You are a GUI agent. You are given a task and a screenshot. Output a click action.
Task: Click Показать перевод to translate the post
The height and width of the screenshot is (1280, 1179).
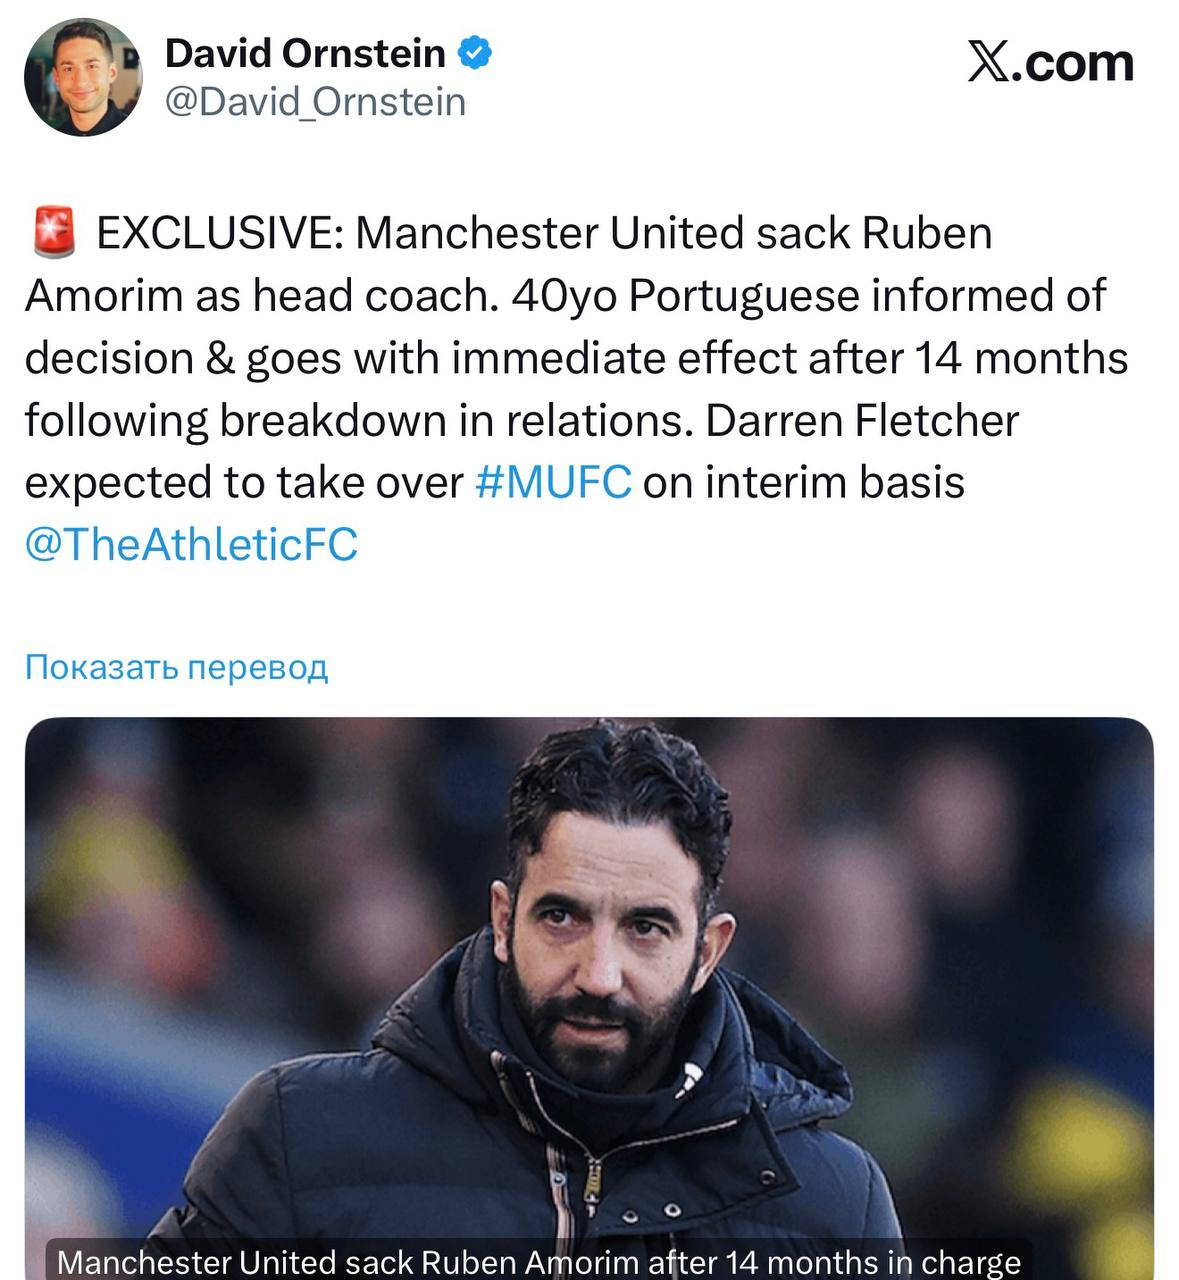click(x=176, y=667)
